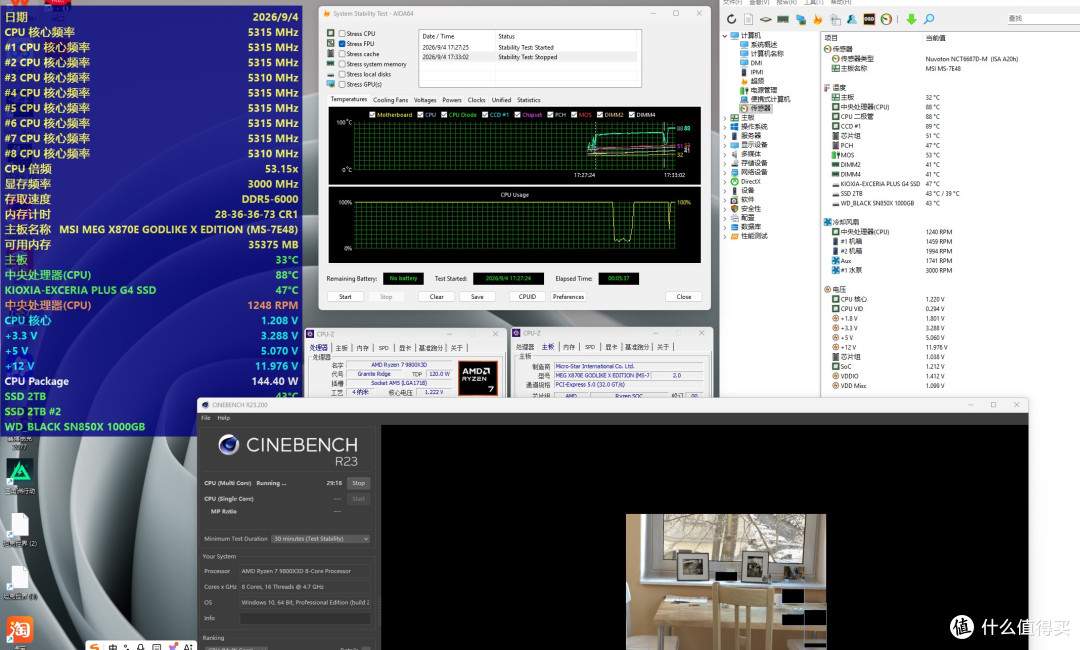Click the Taobao desktop icon
This screenshot has width=1080, height=650.
[19, 630]
